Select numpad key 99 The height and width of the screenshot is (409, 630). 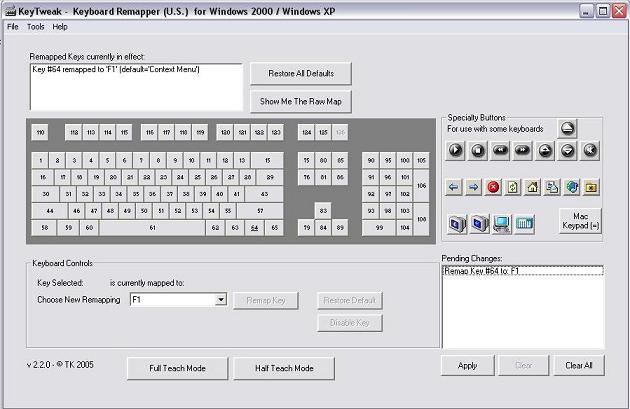point(379,228)
